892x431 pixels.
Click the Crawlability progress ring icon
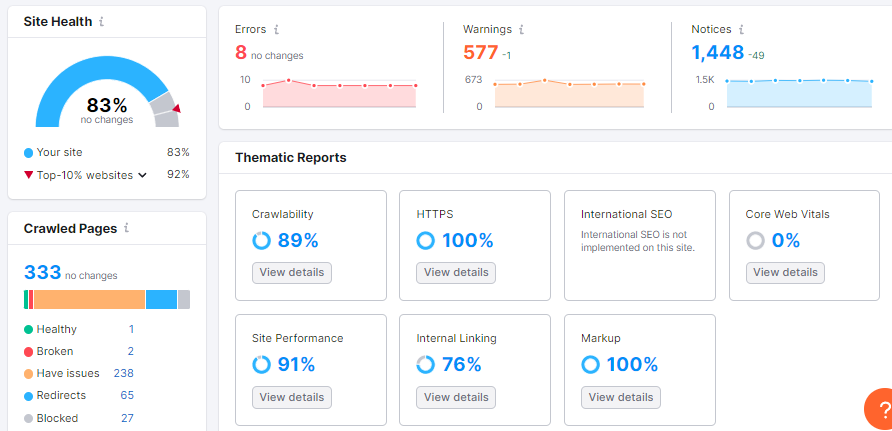point(261,240)
